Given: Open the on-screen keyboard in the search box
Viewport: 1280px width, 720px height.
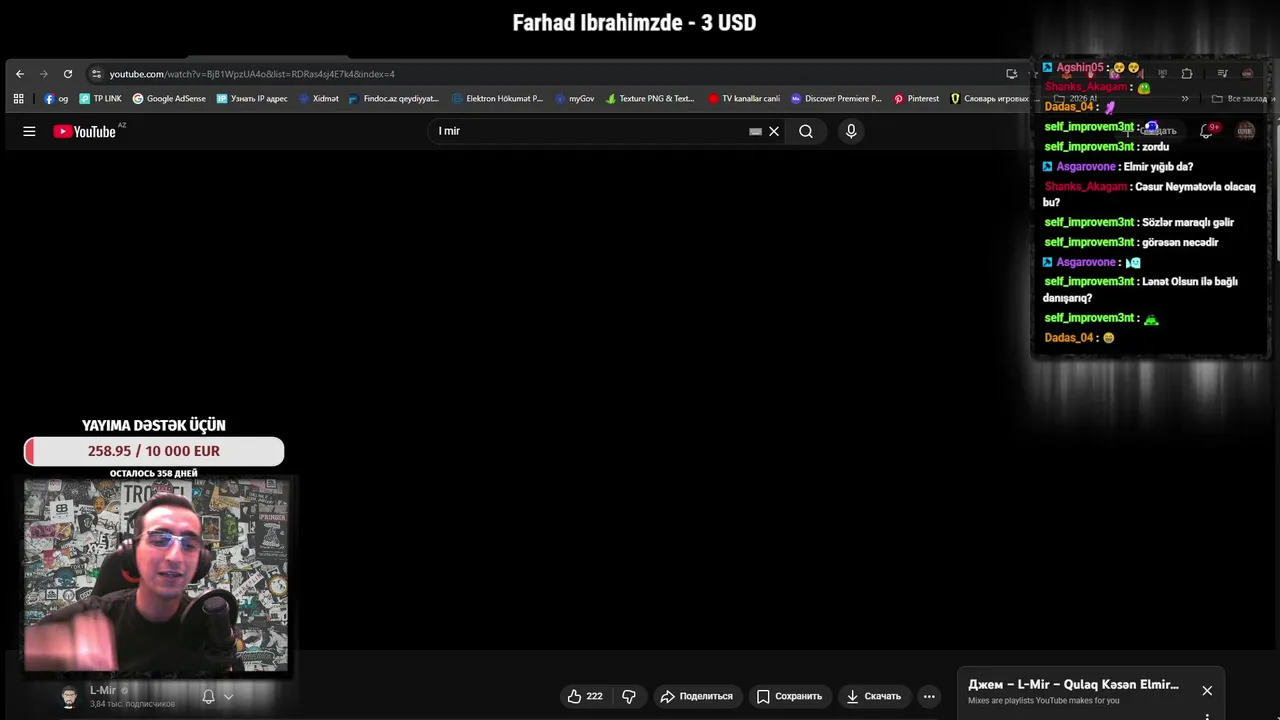Looking at the screenshot, I should [x=755, y=131].
